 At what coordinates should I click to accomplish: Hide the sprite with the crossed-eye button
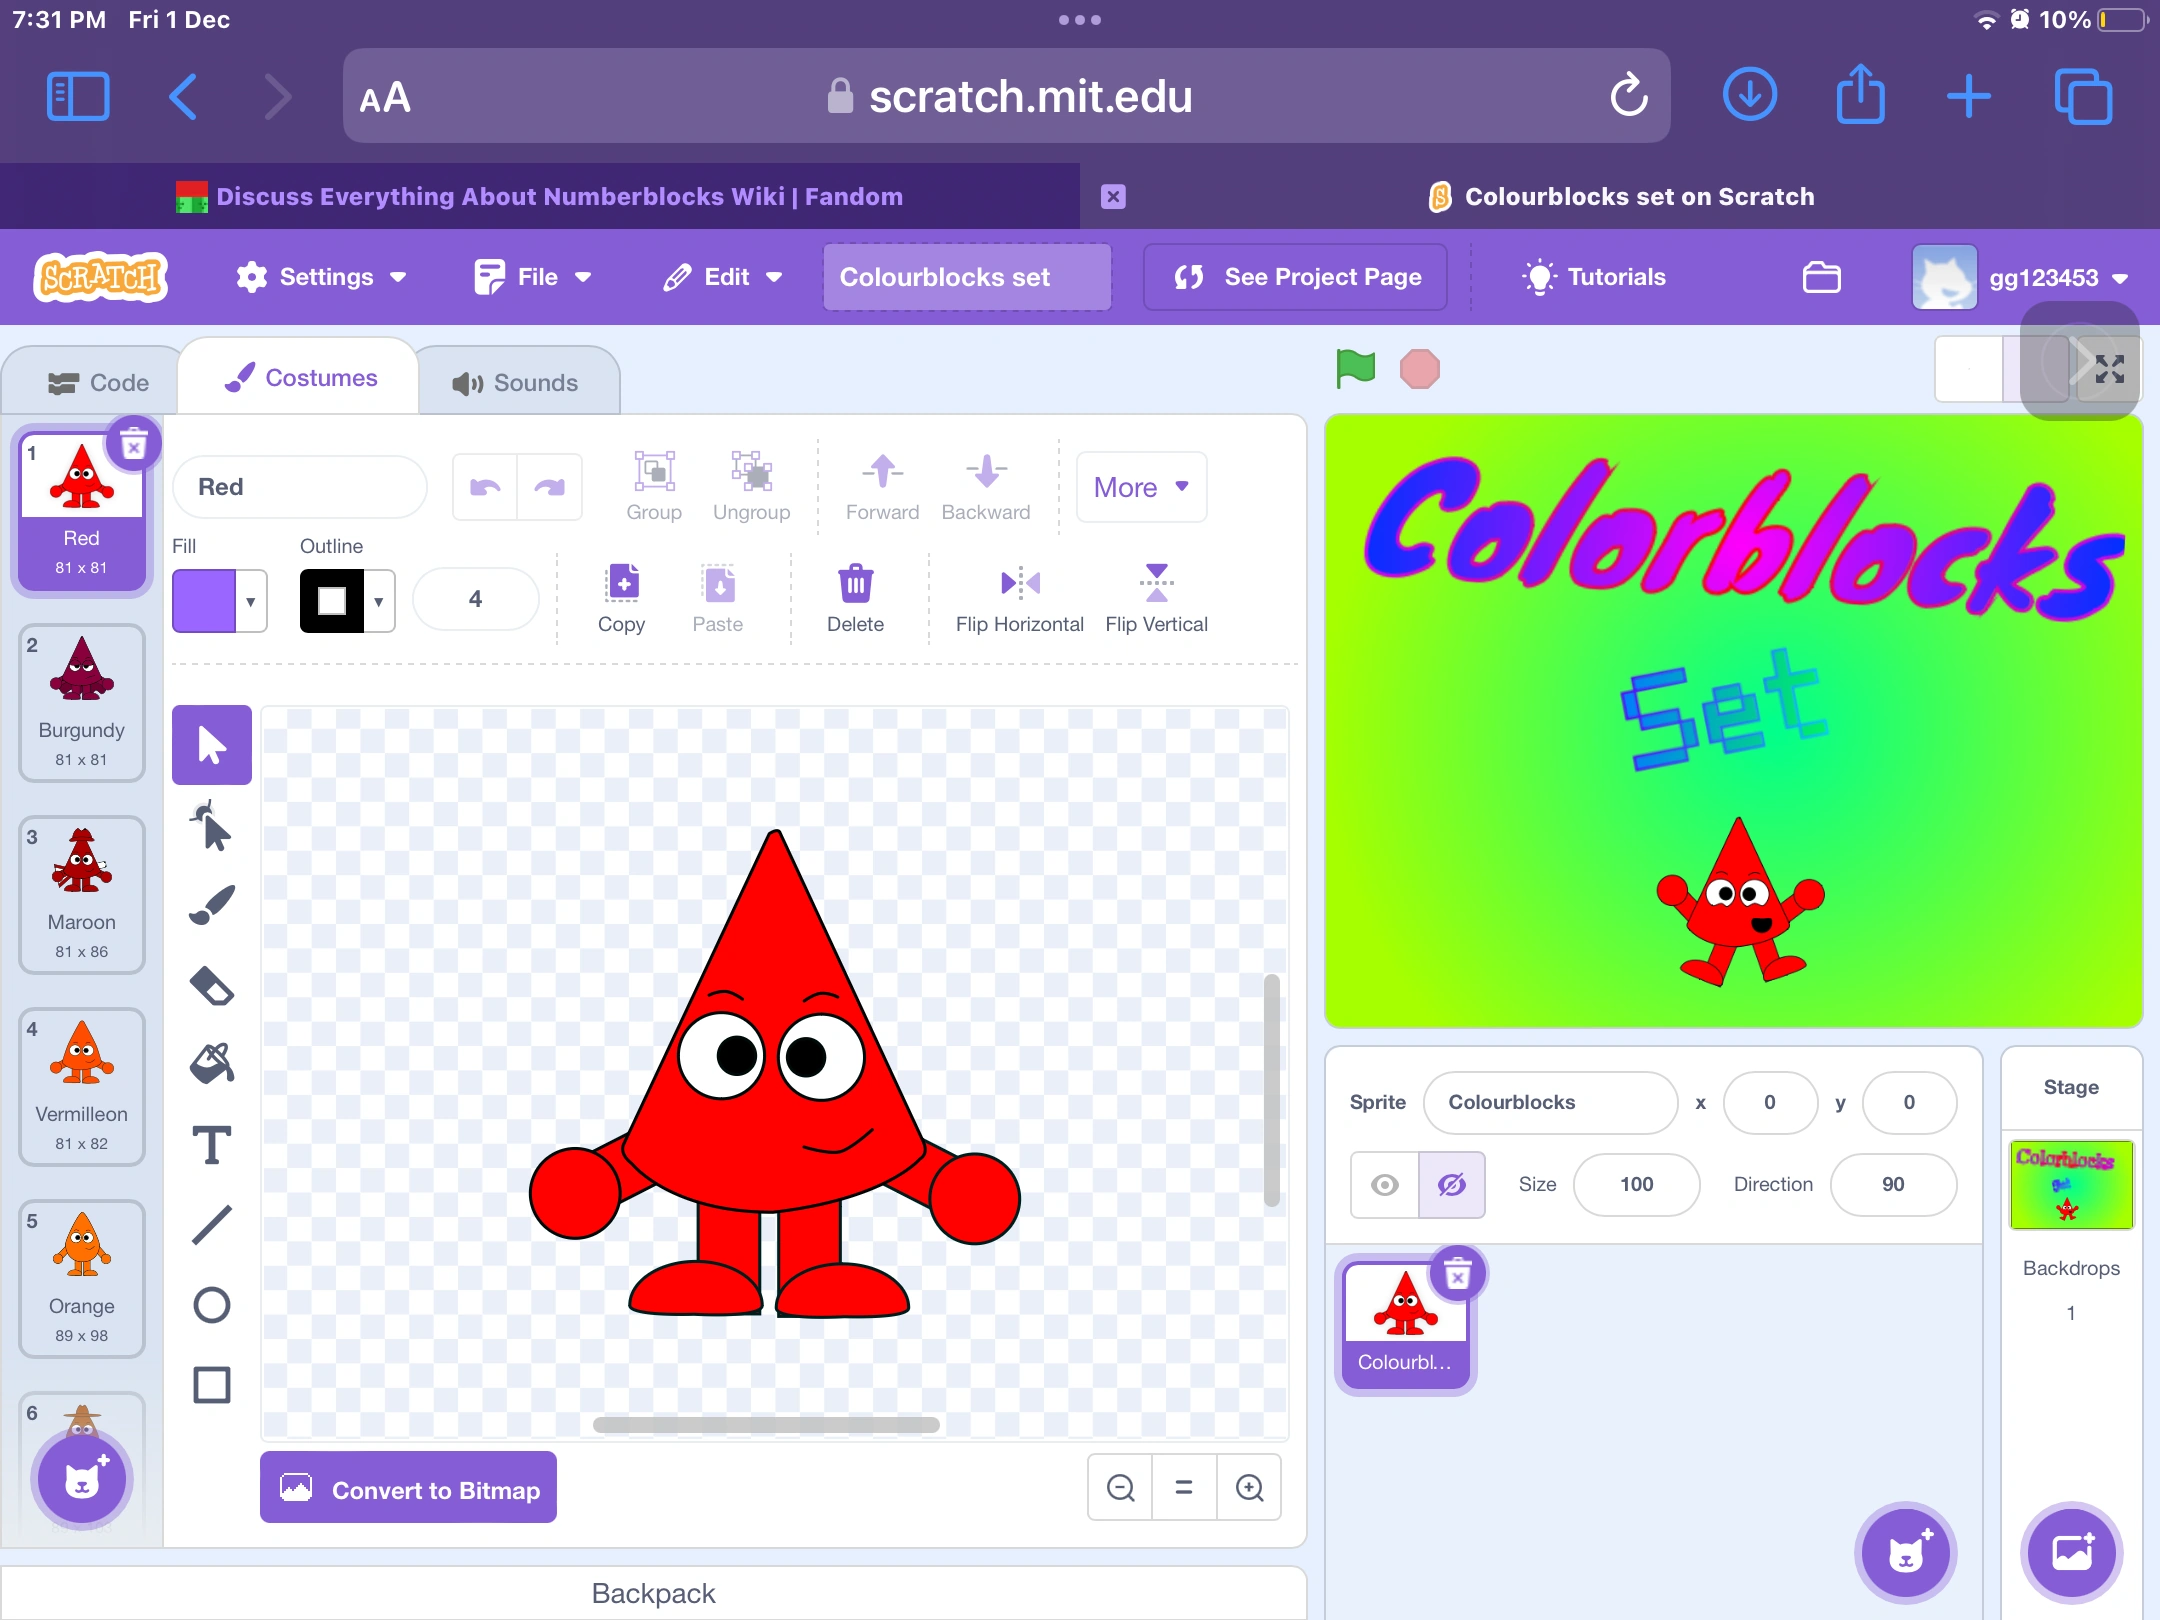click(1451, 1185)
